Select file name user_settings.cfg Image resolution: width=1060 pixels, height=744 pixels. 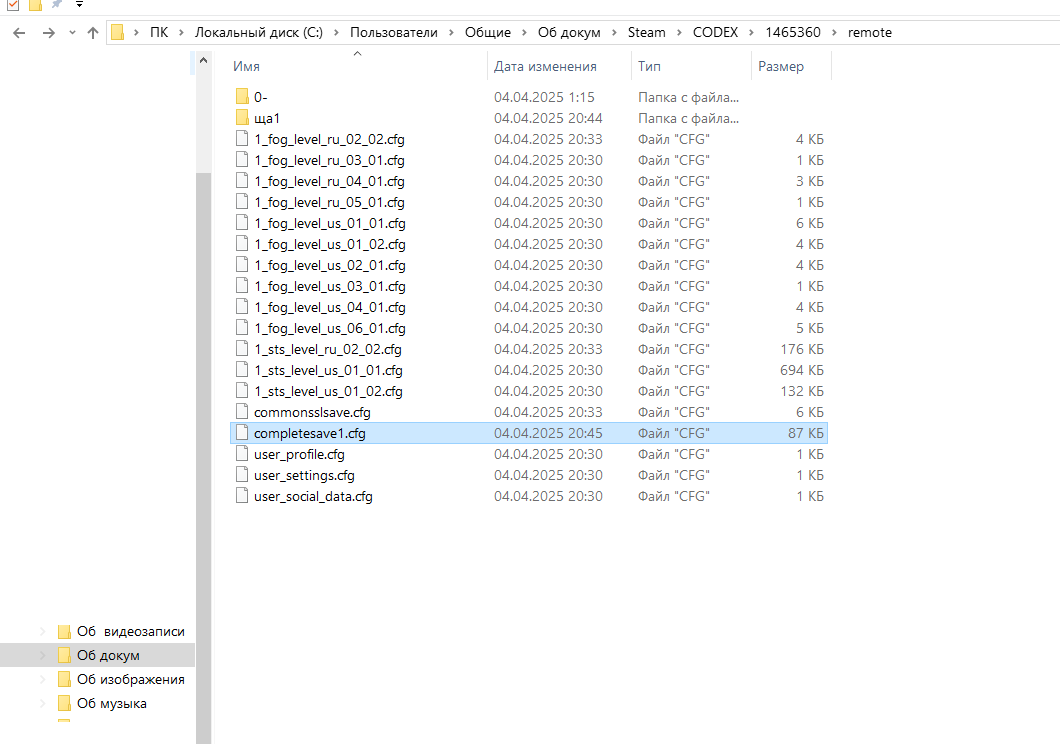[304, 475]
